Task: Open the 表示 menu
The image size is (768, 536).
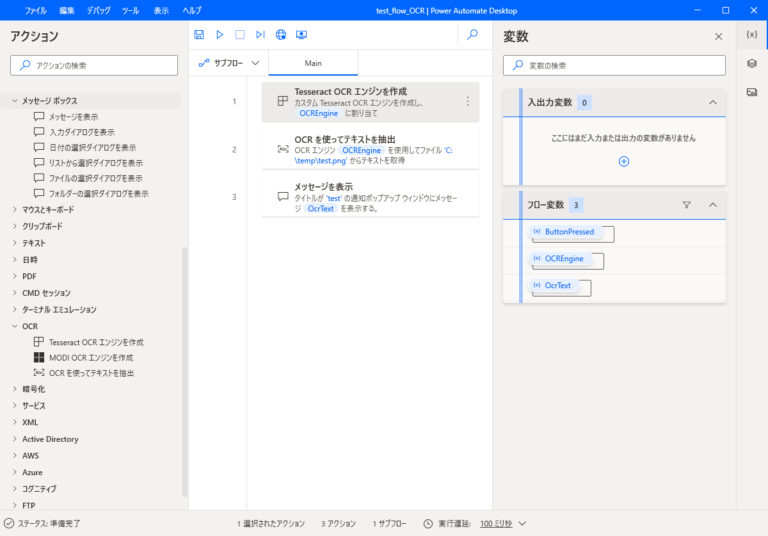Action: (161, 10)
